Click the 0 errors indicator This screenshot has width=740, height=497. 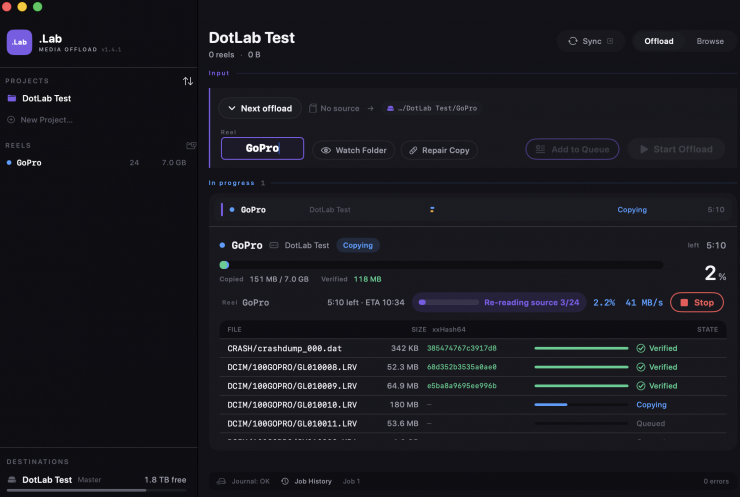(x=716, y=481)
